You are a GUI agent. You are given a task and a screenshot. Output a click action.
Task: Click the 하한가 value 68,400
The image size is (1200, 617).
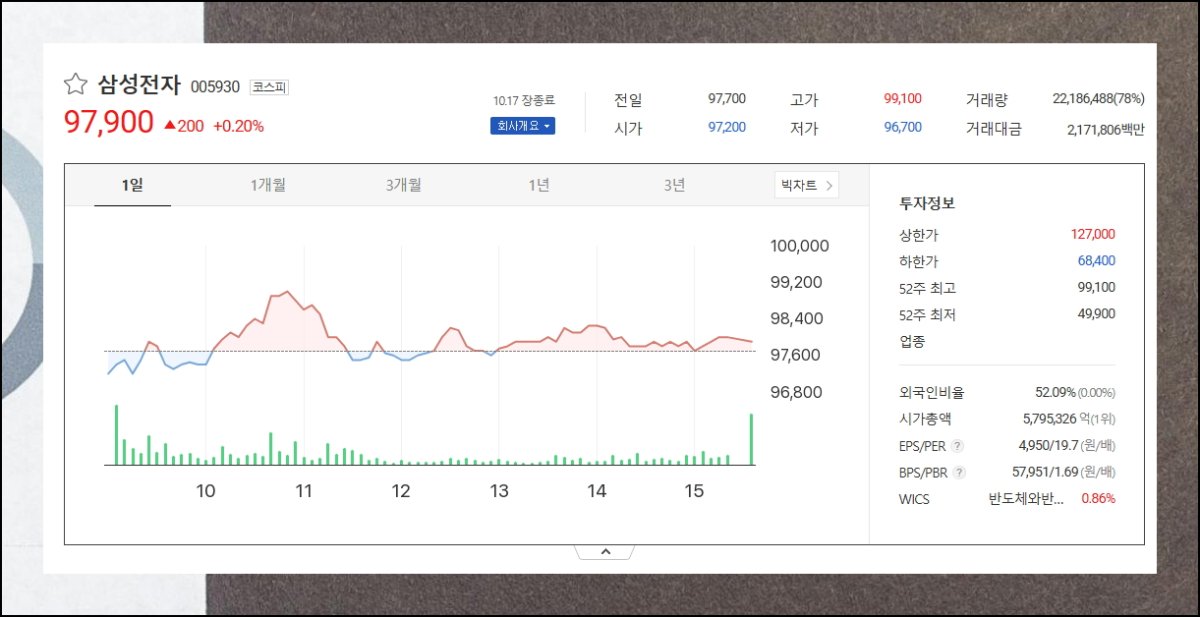(1096, 261)
